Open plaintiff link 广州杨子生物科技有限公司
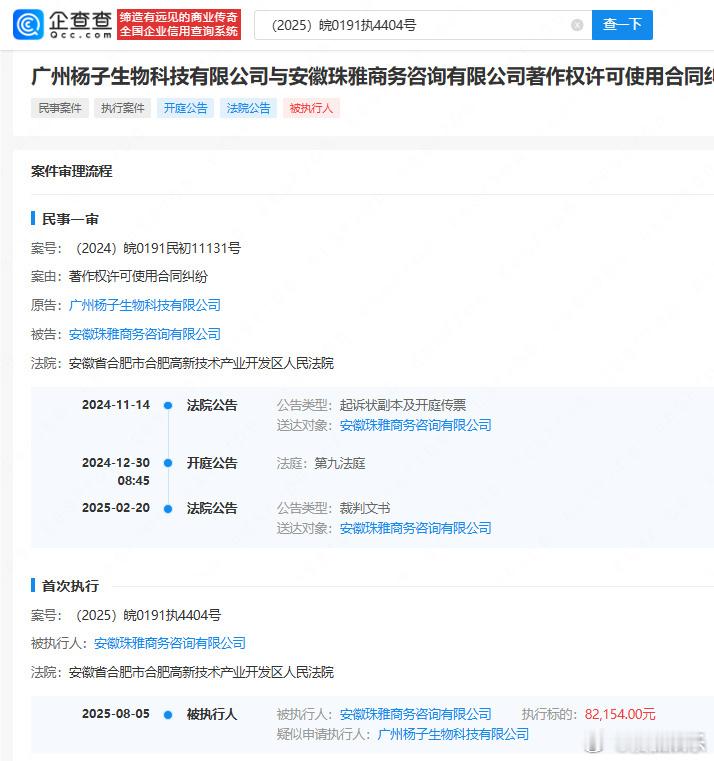 [145, 305]
